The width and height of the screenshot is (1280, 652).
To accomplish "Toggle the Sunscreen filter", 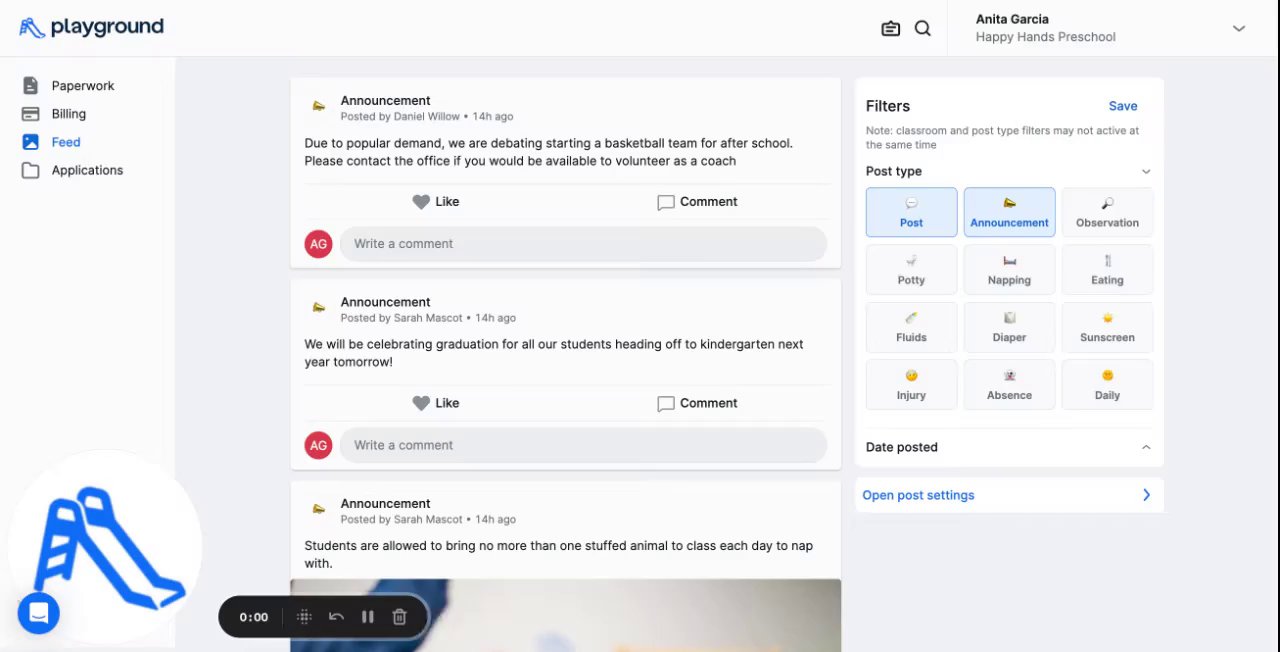I will (x=1107, y=327).
